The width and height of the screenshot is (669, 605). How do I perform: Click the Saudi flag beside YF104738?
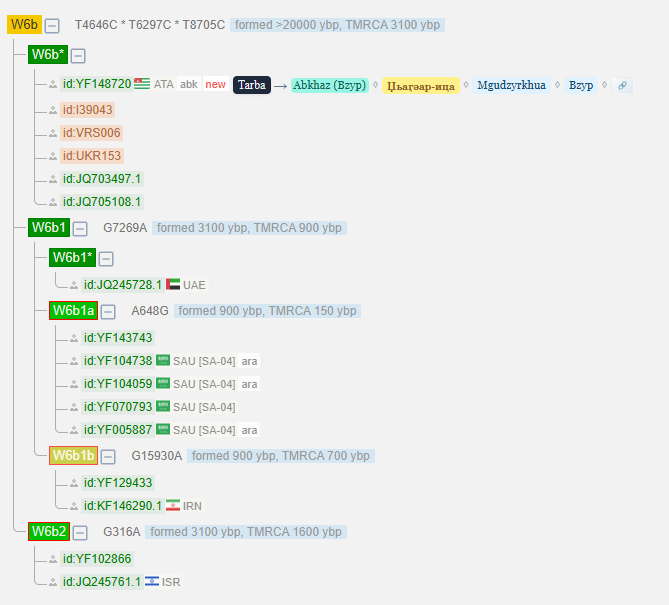pos(163,360)
